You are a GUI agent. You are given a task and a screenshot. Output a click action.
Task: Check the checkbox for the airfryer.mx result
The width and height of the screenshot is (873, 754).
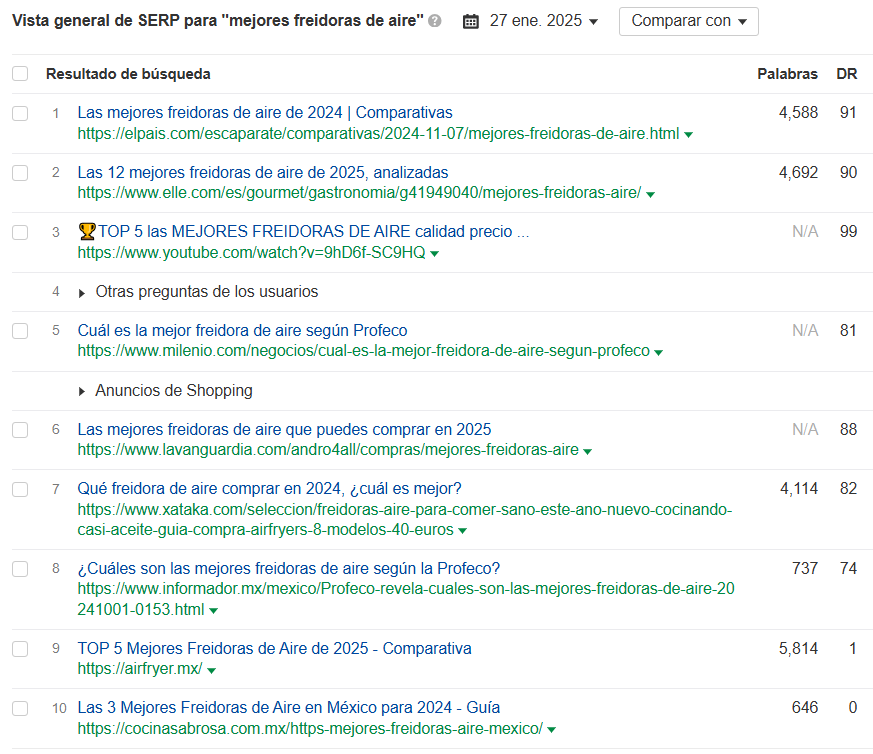pos(20,649)
